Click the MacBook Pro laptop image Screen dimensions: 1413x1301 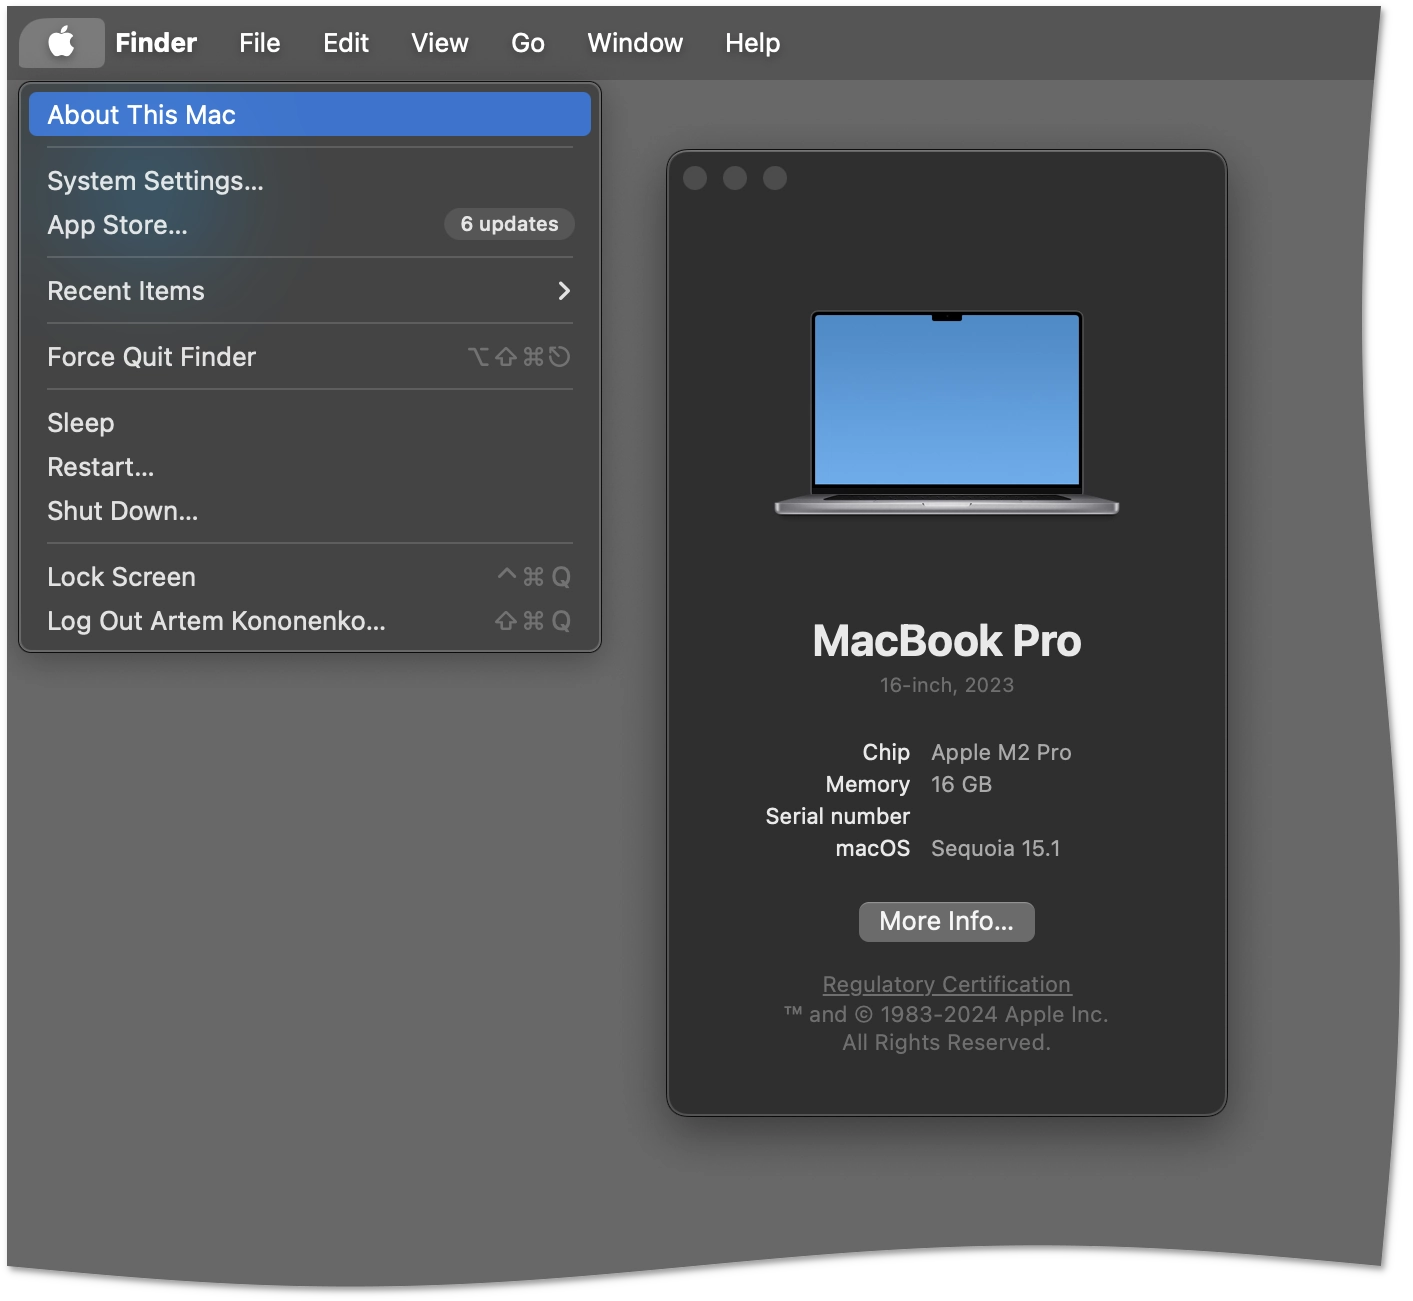click(946, 413)
